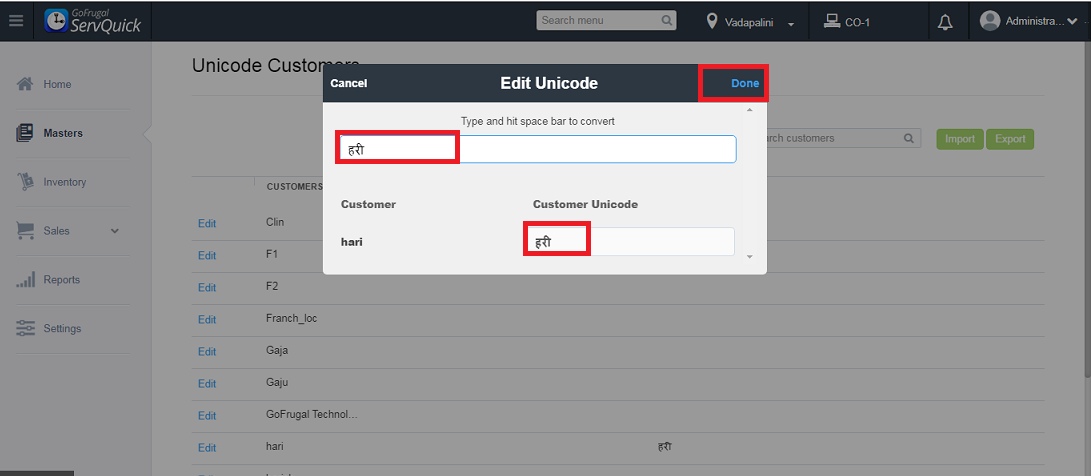Image resolution: width=1091 pixels, height=476 pixels.
Task: Cancel the Edit Unicode dialog
Action: tap(349, 83)
